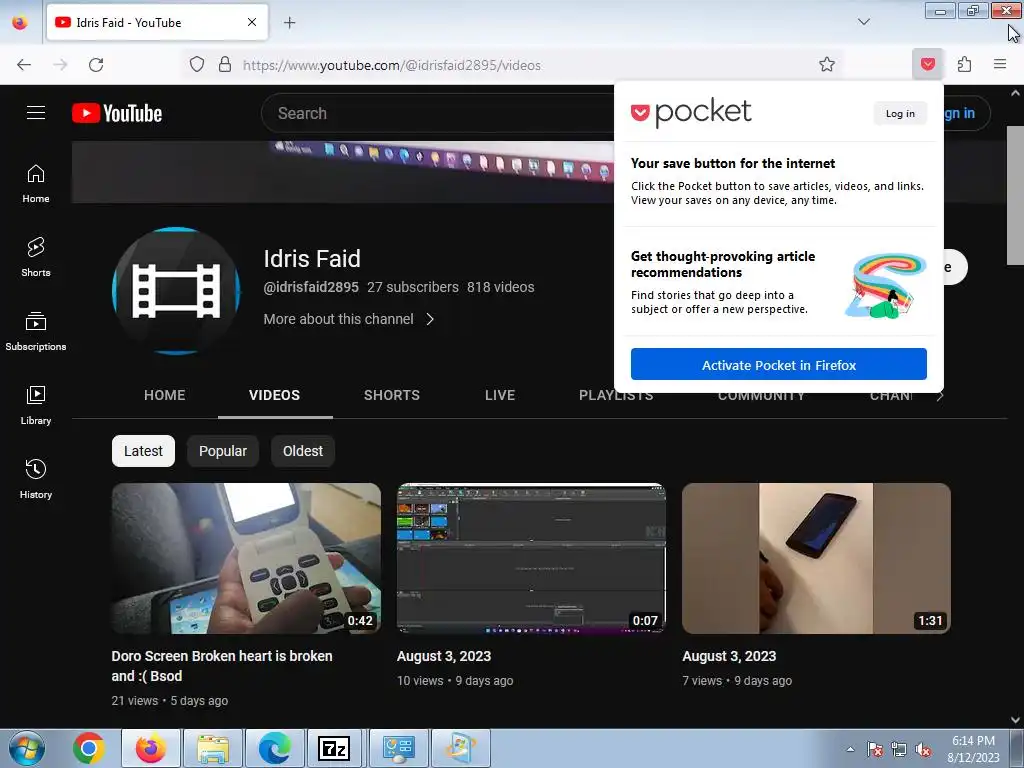Select the Oldest sort chip

tap(303, 451)
